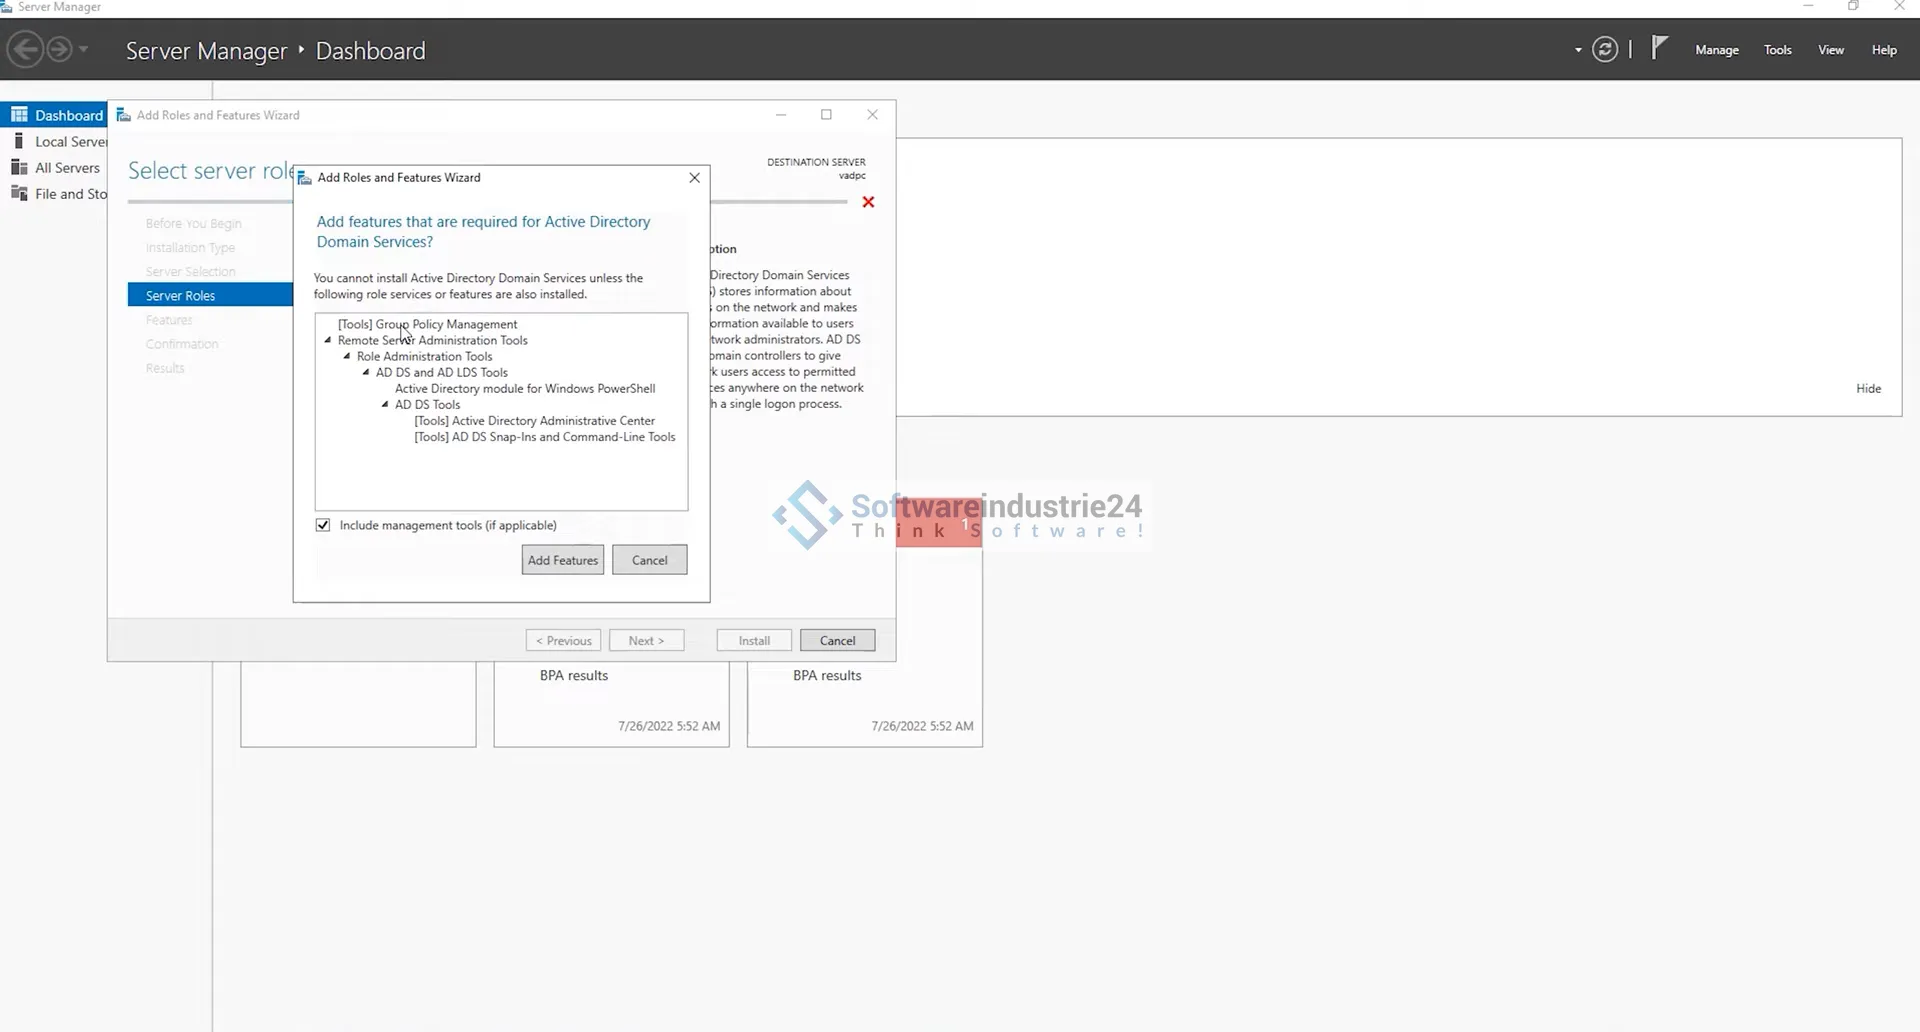Open navigation history dropdown arrow
Screen dimensions: 1920x1032
click(84, 49)
